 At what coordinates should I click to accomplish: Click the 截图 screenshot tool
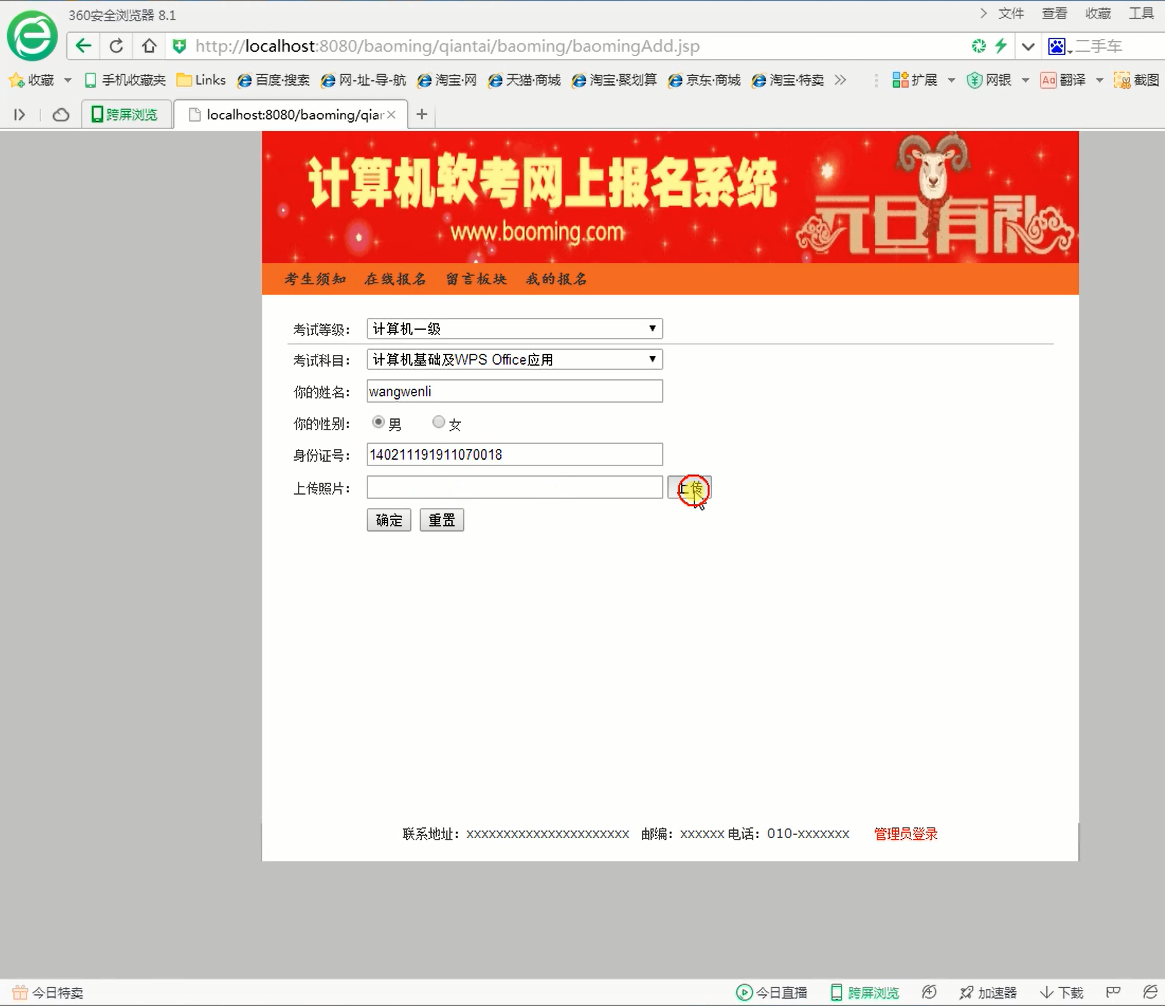[1137, 80]
